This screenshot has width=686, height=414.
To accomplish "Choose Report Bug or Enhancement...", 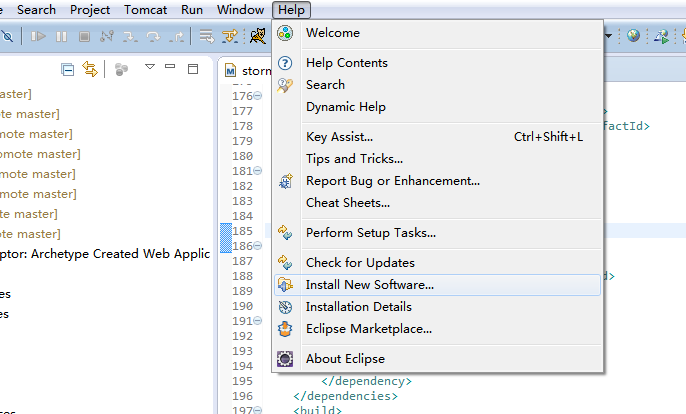I will [x=438, y=181].
